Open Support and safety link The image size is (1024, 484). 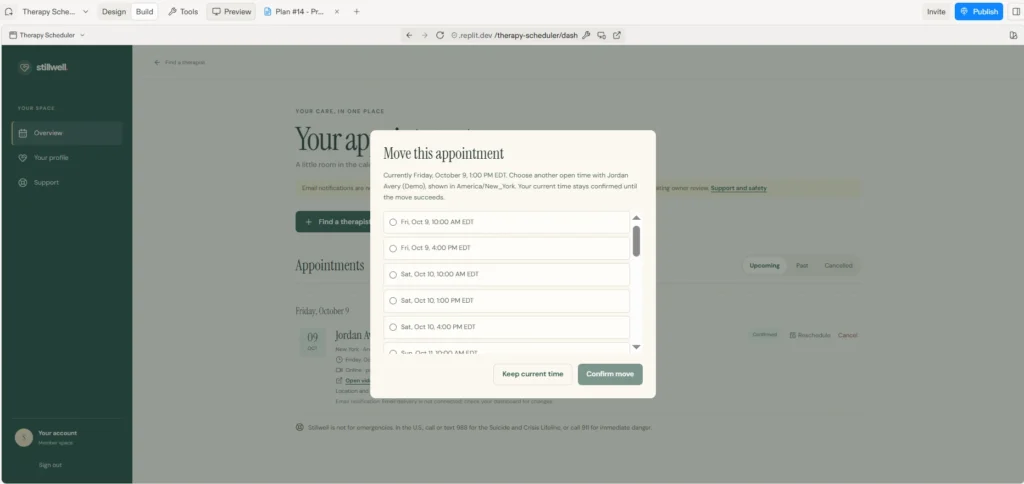(739, 188)
